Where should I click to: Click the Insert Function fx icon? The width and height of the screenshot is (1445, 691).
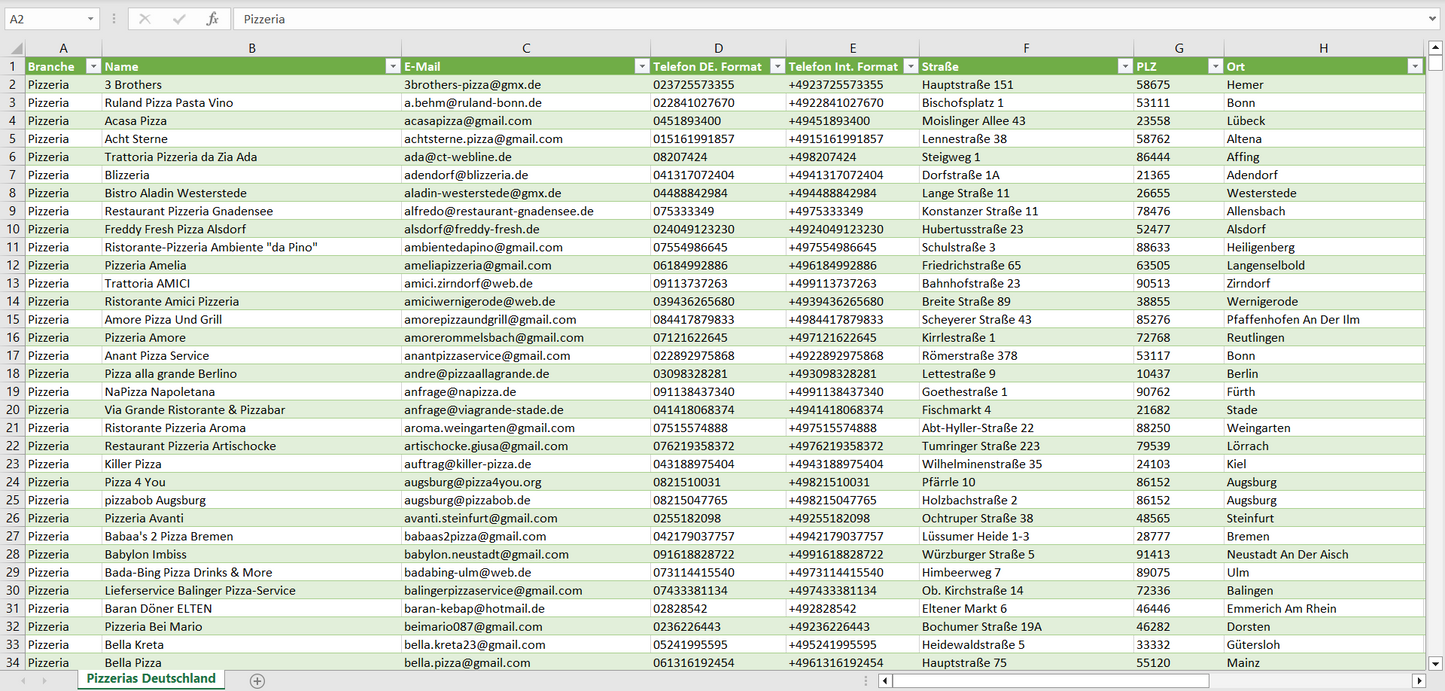pos(212,19)
